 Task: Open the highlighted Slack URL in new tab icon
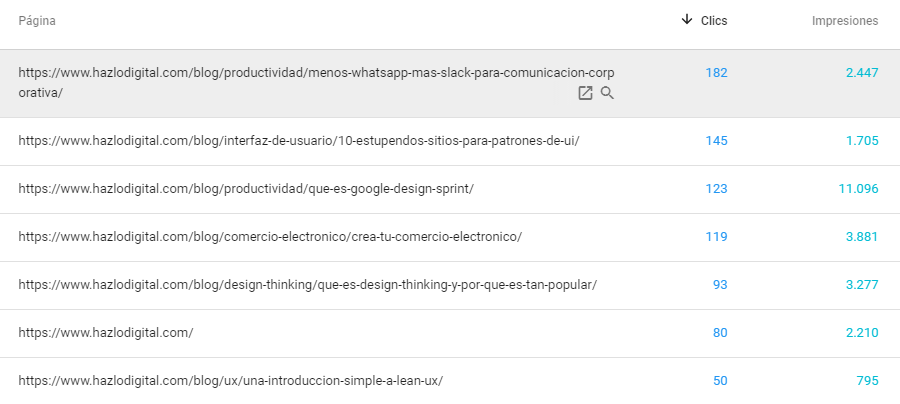(585, 93)
